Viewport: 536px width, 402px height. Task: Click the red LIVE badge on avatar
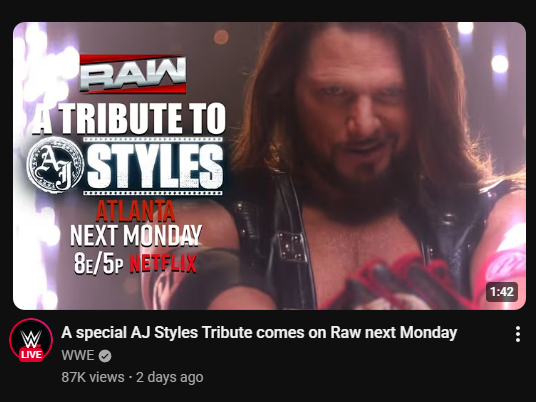pos(31,354)
